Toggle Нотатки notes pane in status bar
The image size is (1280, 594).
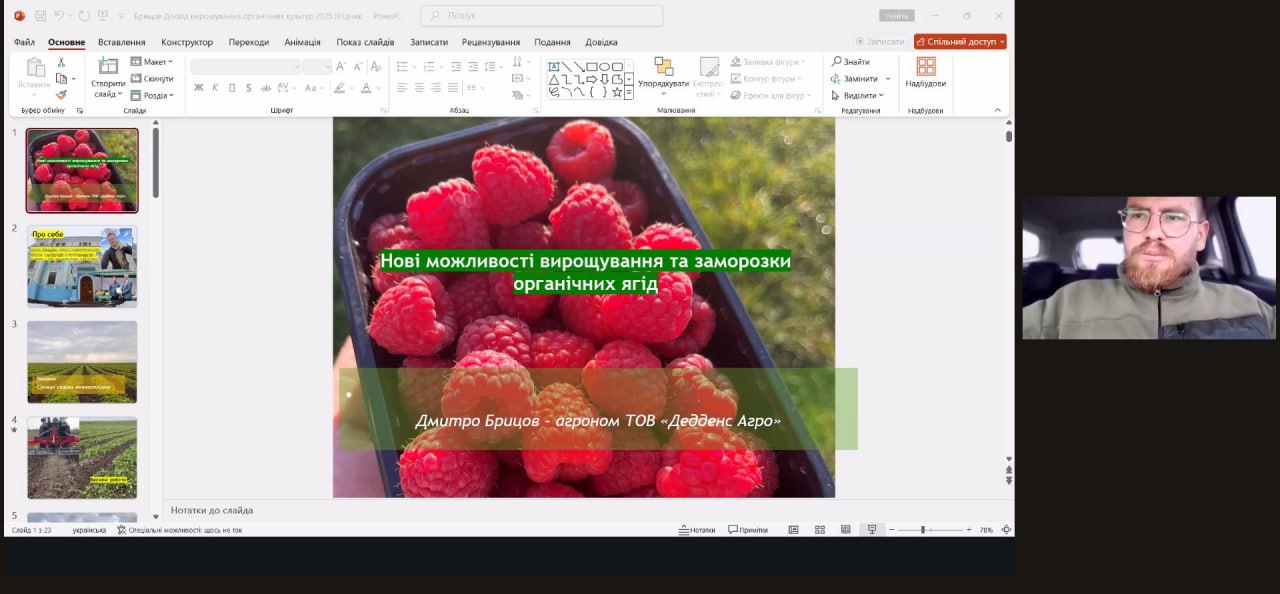pos(696,530)
